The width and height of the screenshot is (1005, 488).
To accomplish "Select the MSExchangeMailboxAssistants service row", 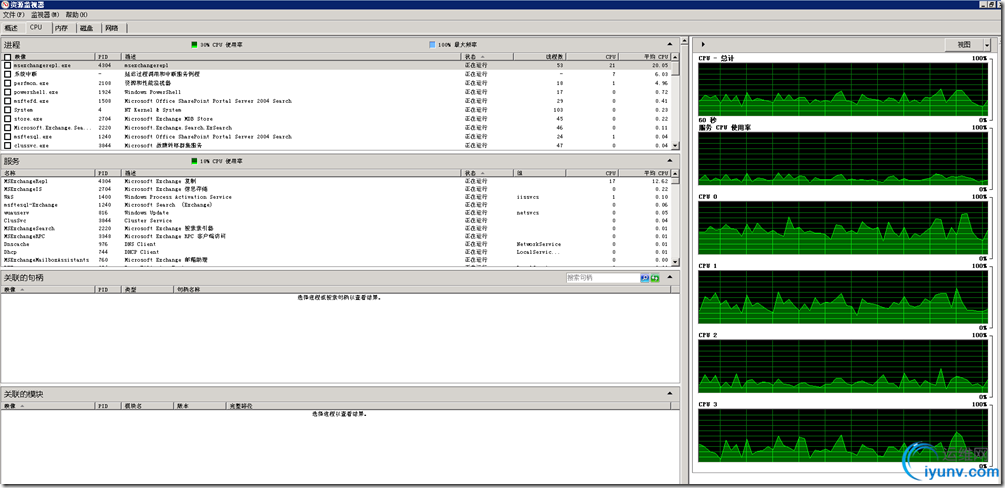I will tap(336, 260).
